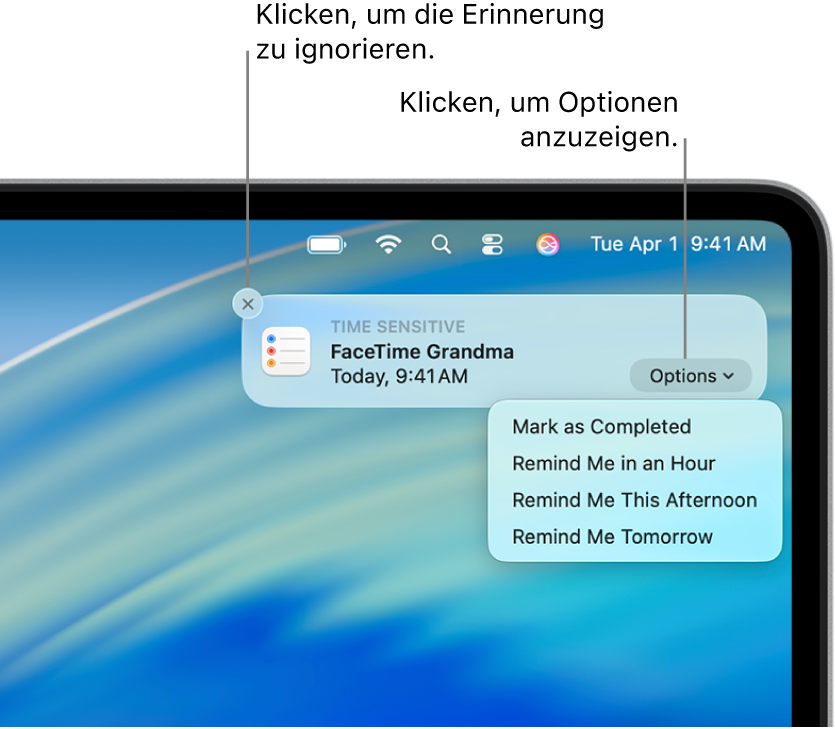This screenshot has width=835, height=729.
Task: Open Spotlight search magnifier icon
Action: point(441,245)
